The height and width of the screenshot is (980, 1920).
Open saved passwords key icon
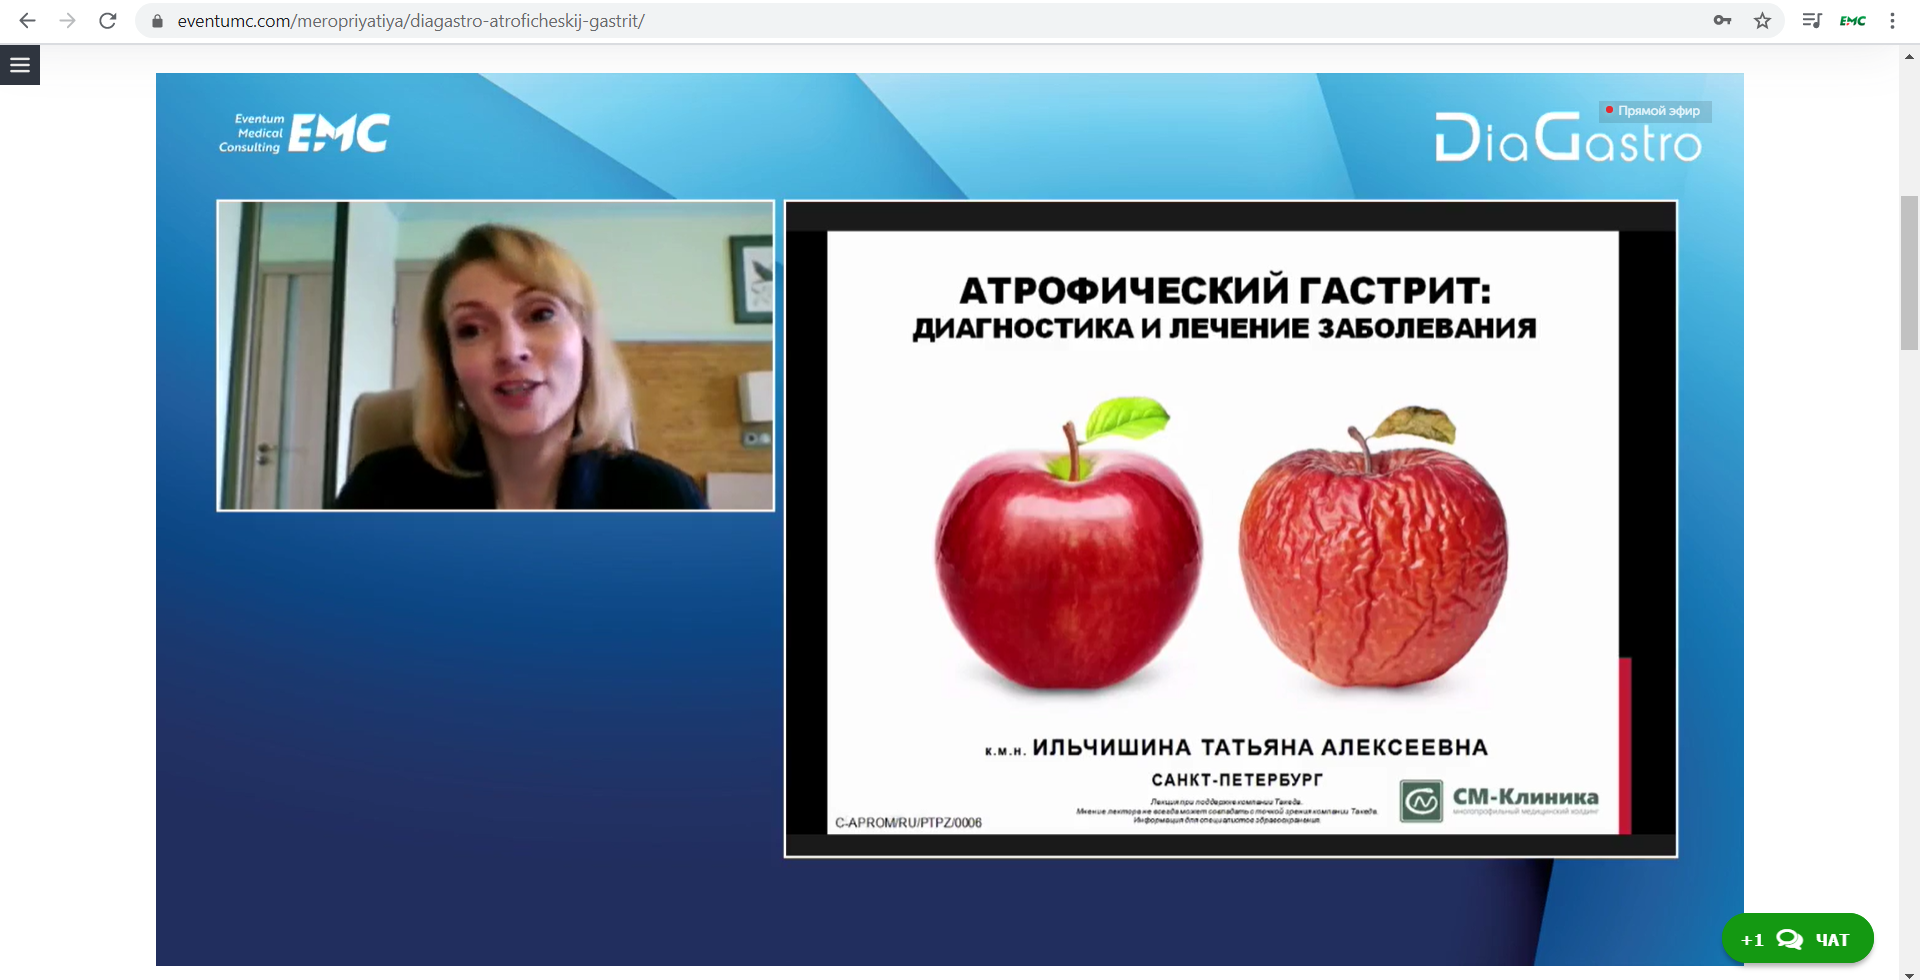click(1722, 21)
